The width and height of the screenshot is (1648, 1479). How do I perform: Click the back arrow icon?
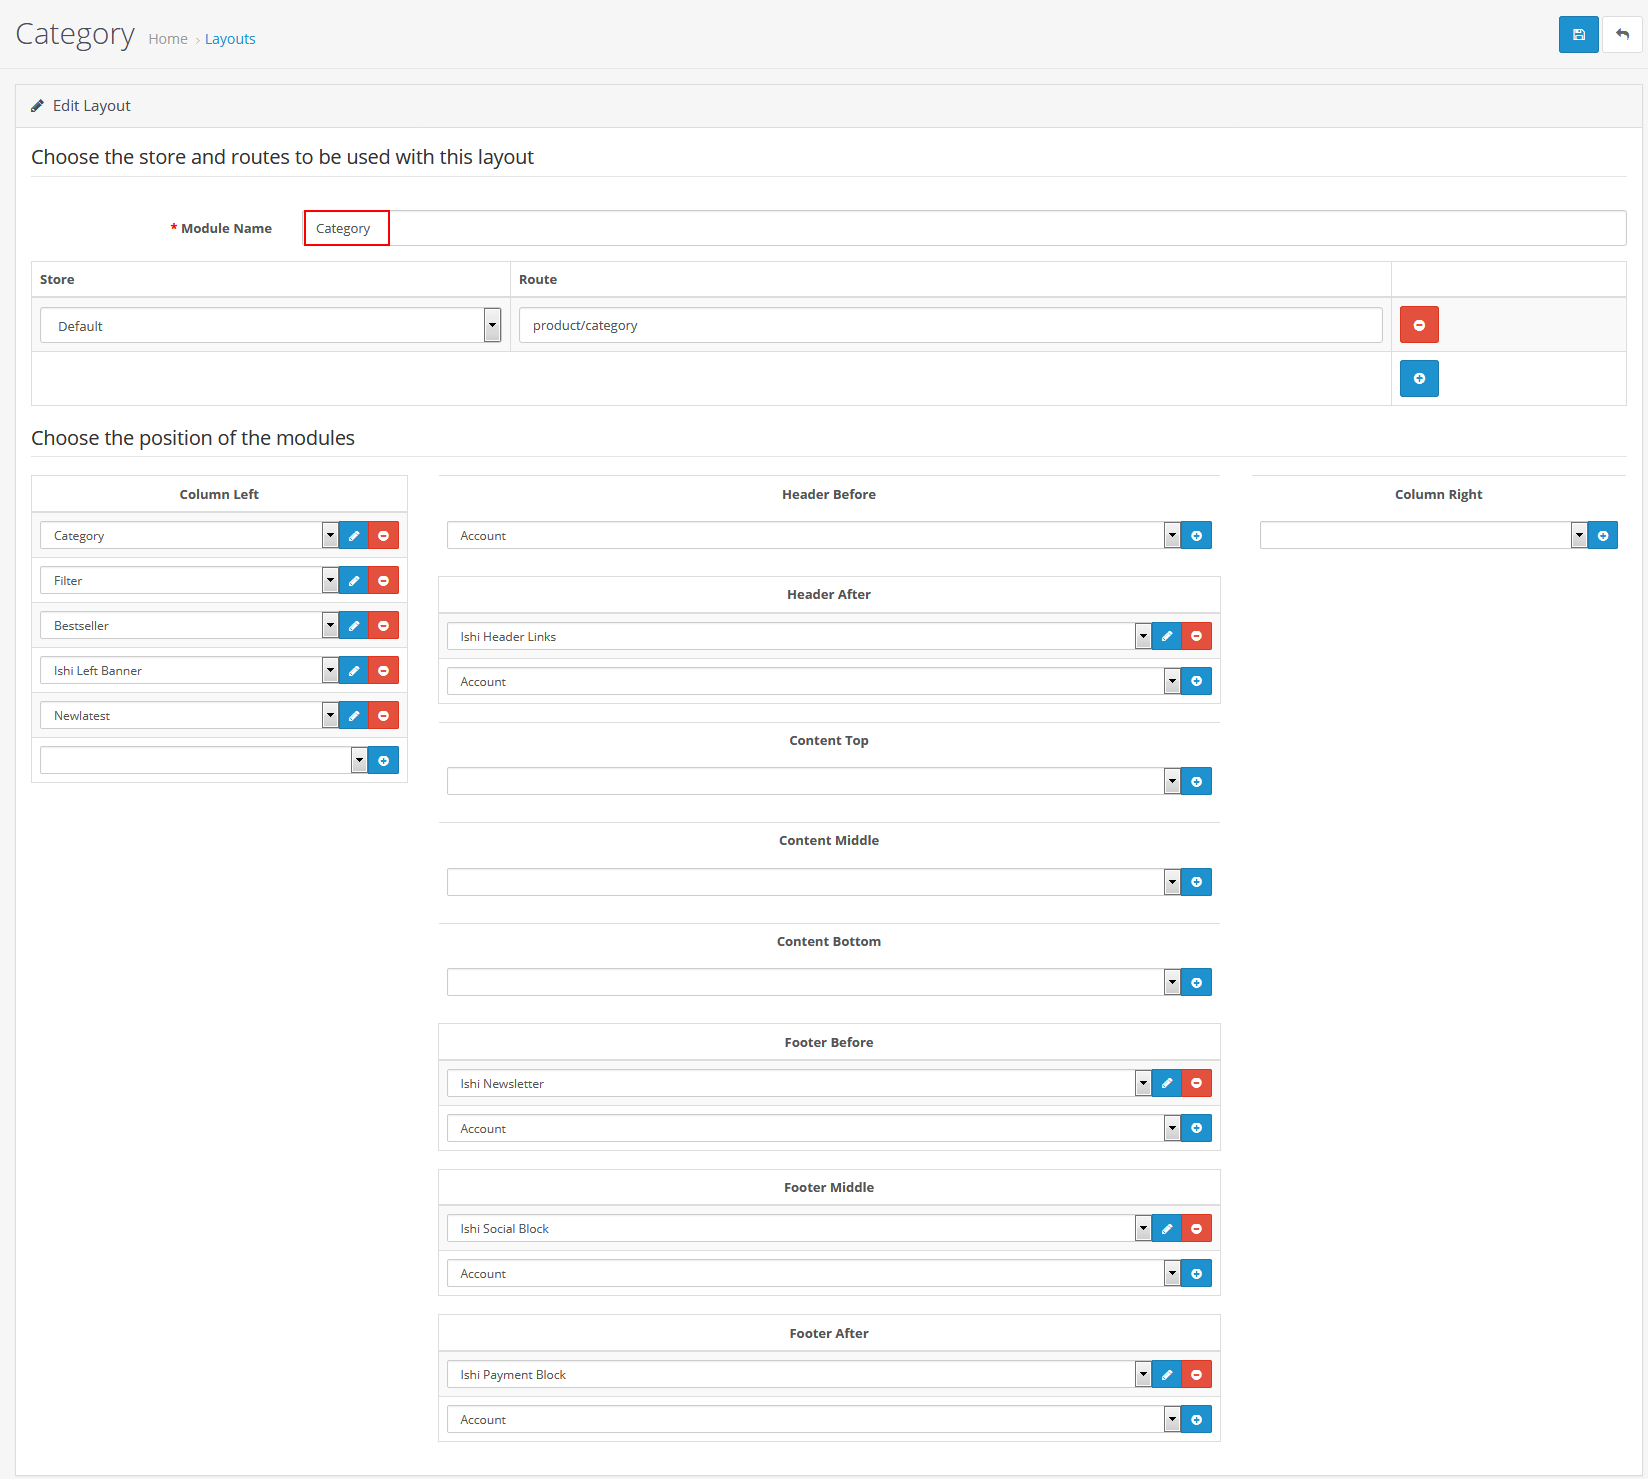click(1622, 35)
